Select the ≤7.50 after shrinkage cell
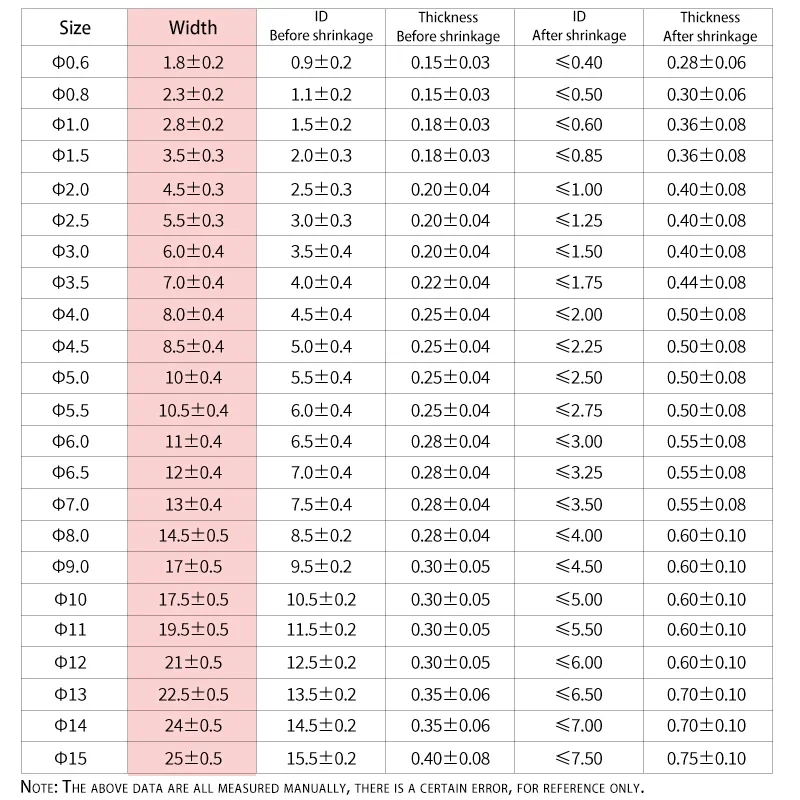This screenshot has width=800, height=800. (579, 758)
